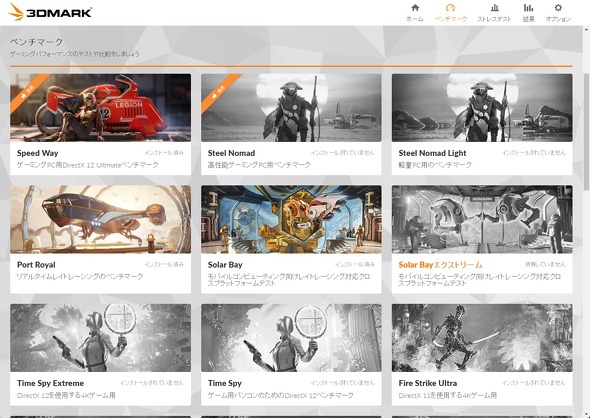Click the Port Royal title text
This screenshot has width=590, height=418.
[x=36, y=265]
